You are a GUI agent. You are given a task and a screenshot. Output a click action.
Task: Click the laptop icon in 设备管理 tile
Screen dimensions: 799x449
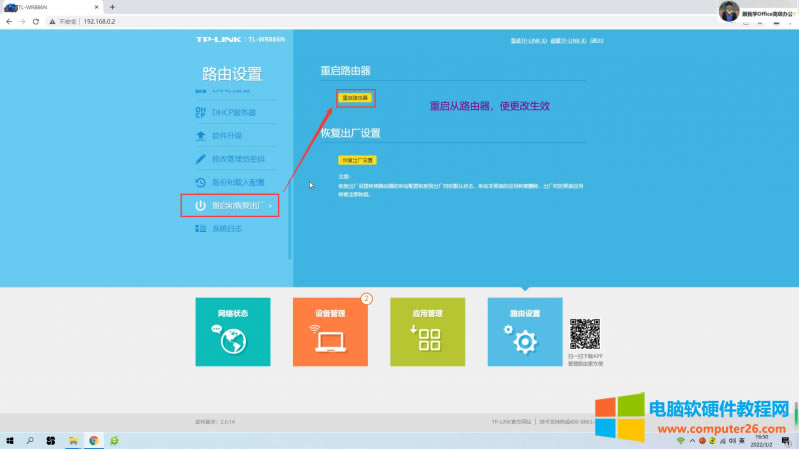point(330,342)
